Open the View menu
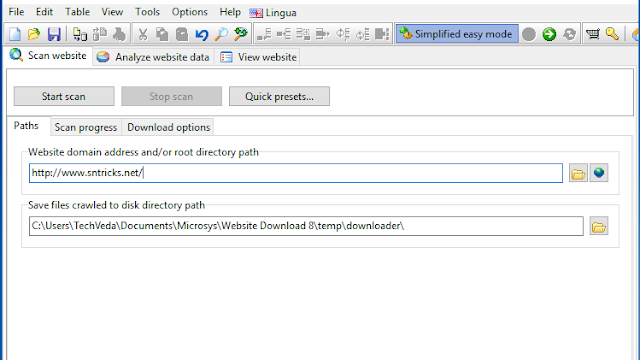This screenshot has height=360, width=640. pyautogui.click(x=112, y=12)
